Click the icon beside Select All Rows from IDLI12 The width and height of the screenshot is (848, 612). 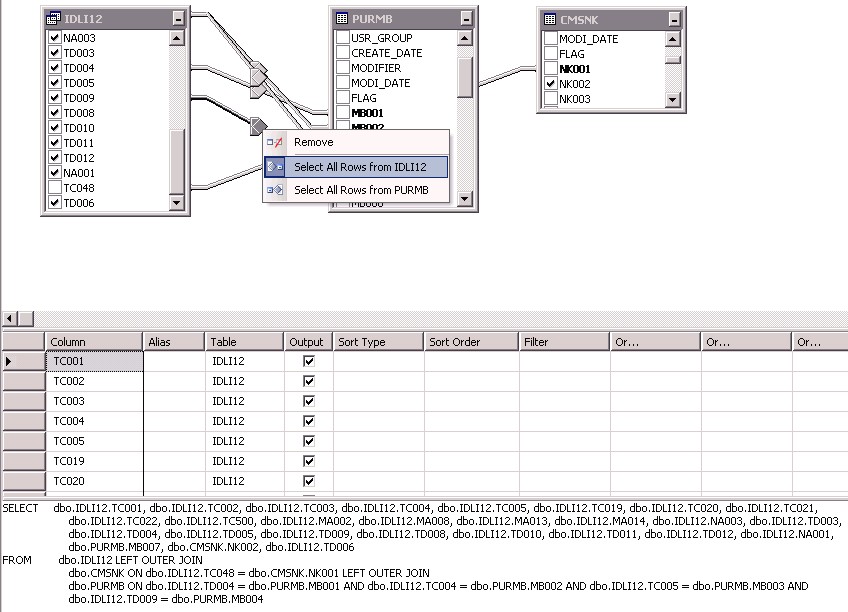[275, 167]
